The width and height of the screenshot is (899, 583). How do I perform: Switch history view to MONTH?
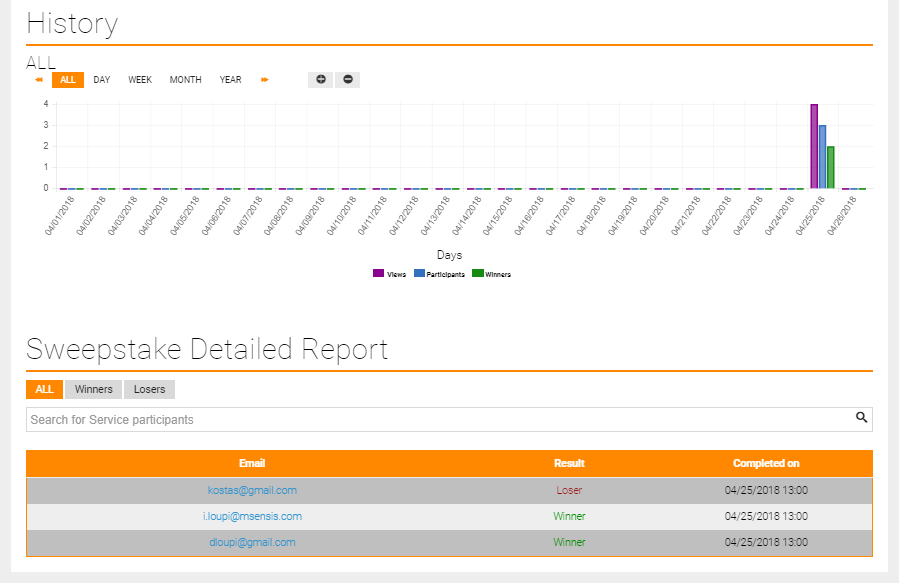[185, 80]
